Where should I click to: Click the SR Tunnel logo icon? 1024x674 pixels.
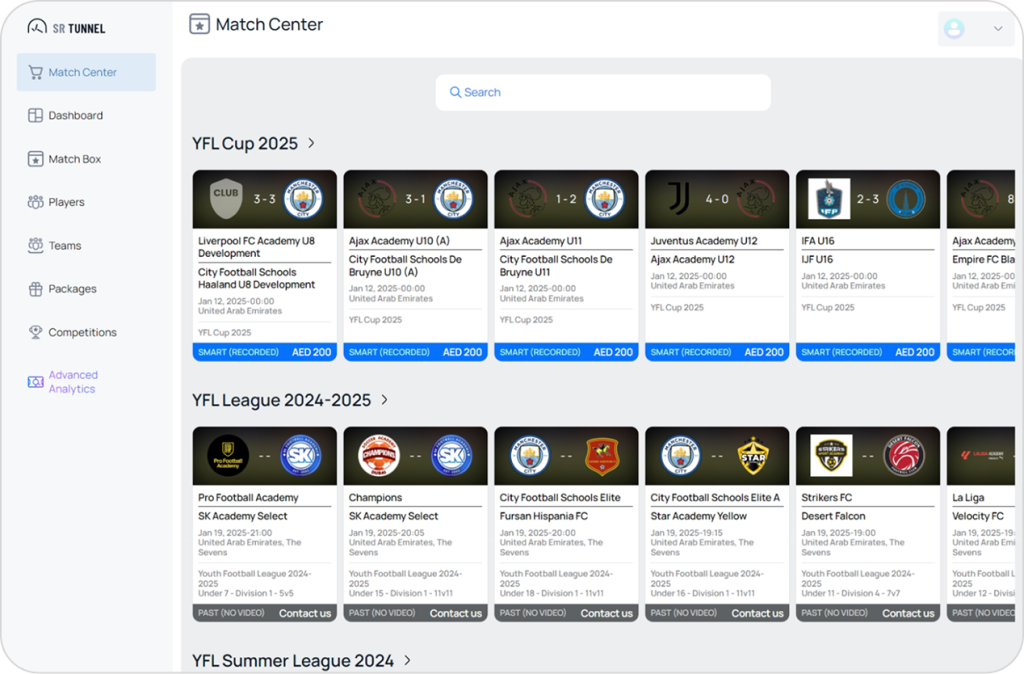point(37,27)
